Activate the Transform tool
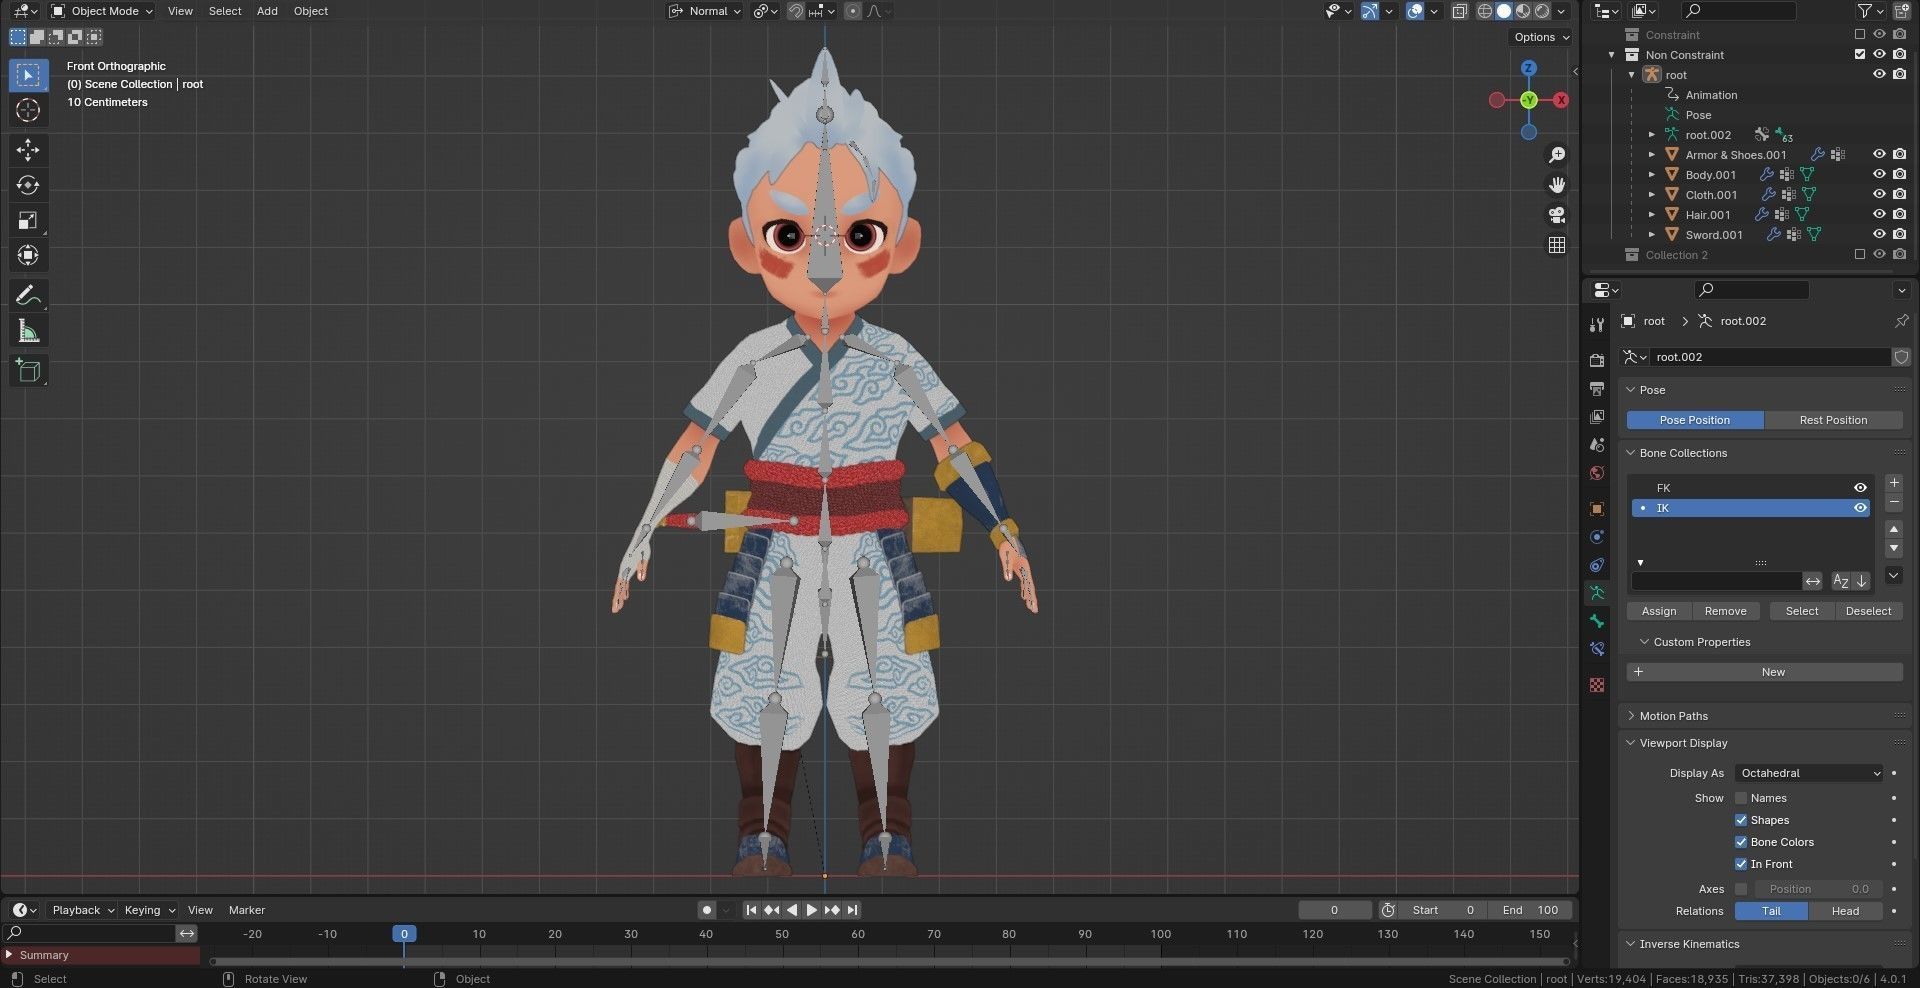The width and height of the screenshot is (1920, 988). click(x=28, y=255)
